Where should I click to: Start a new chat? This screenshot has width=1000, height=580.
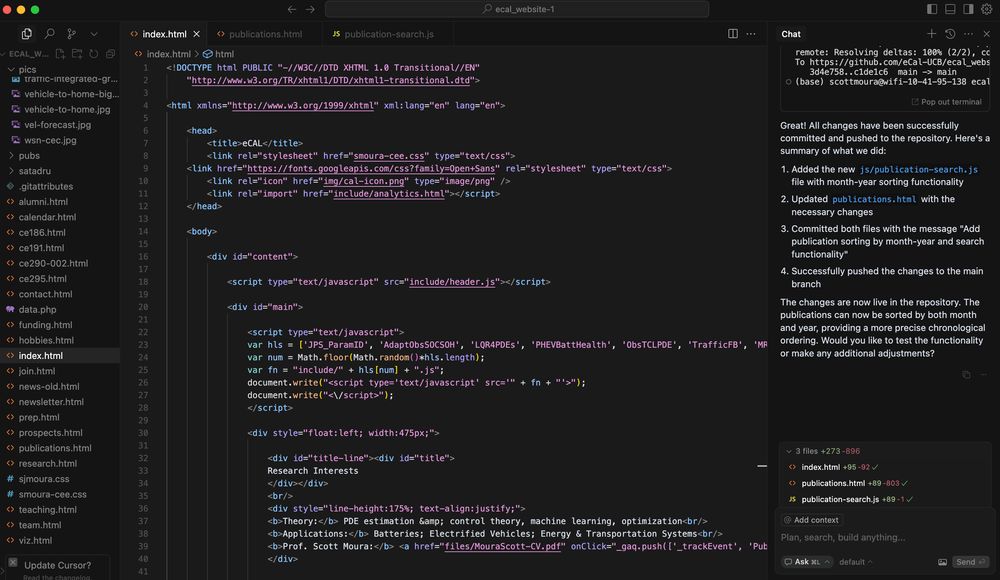coord(931,34)
